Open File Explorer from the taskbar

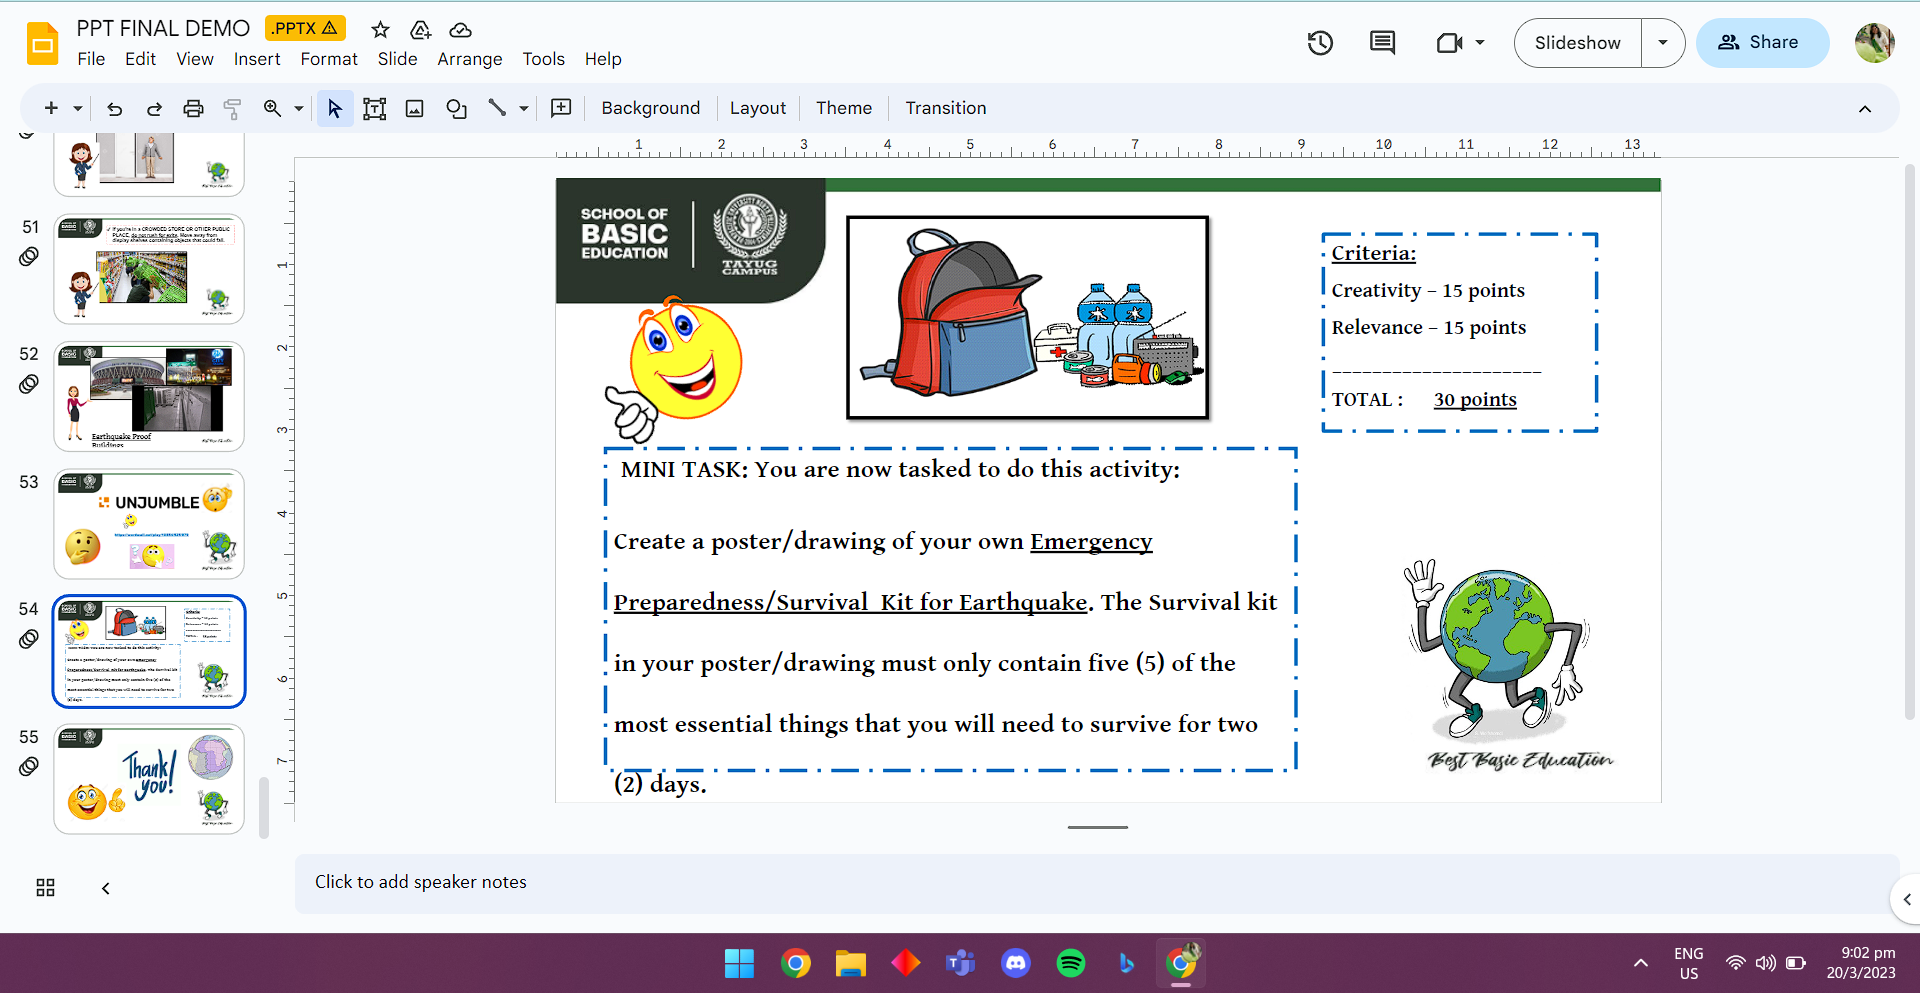851,963
